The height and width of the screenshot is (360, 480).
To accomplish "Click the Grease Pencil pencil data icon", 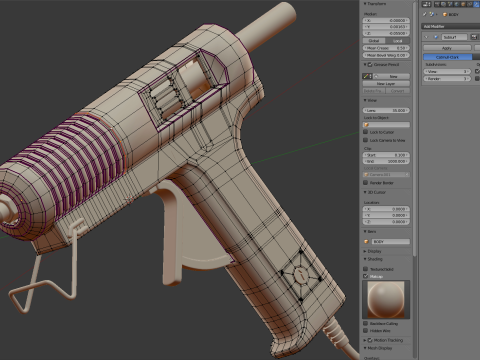I will pyautogui.click(x=366, y=76).
